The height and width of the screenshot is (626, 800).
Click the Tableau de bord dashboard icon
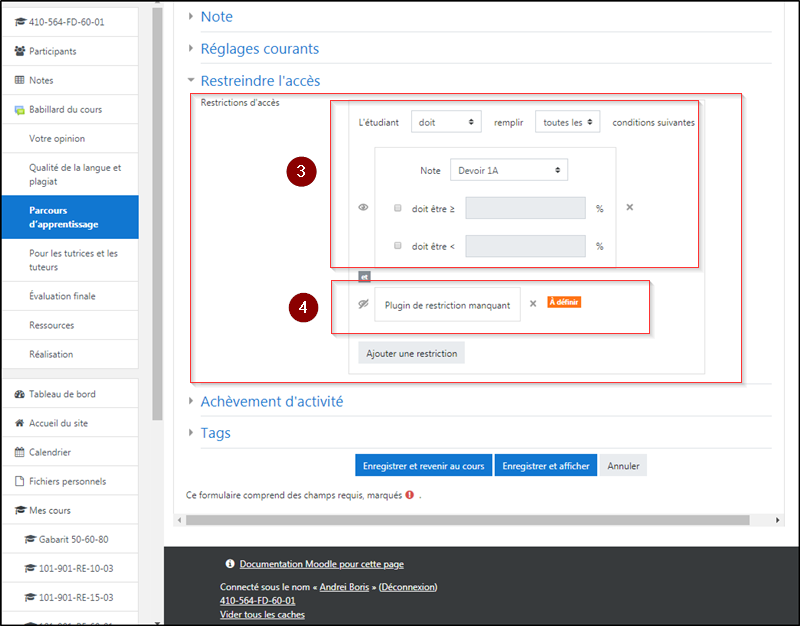pos(20,394)
